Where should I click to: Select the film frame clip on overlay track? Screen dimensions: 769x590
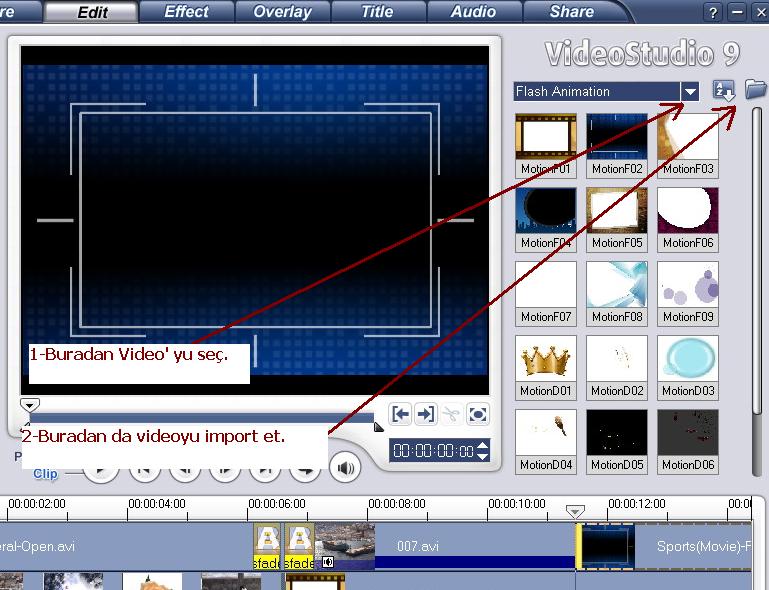(x=315, y=582)
